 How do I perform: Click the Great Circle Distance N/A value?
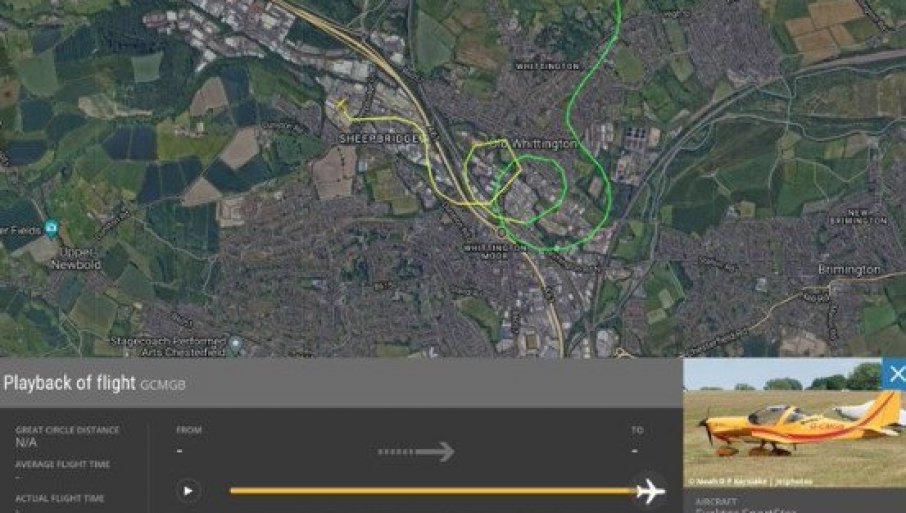click(26, 443)
